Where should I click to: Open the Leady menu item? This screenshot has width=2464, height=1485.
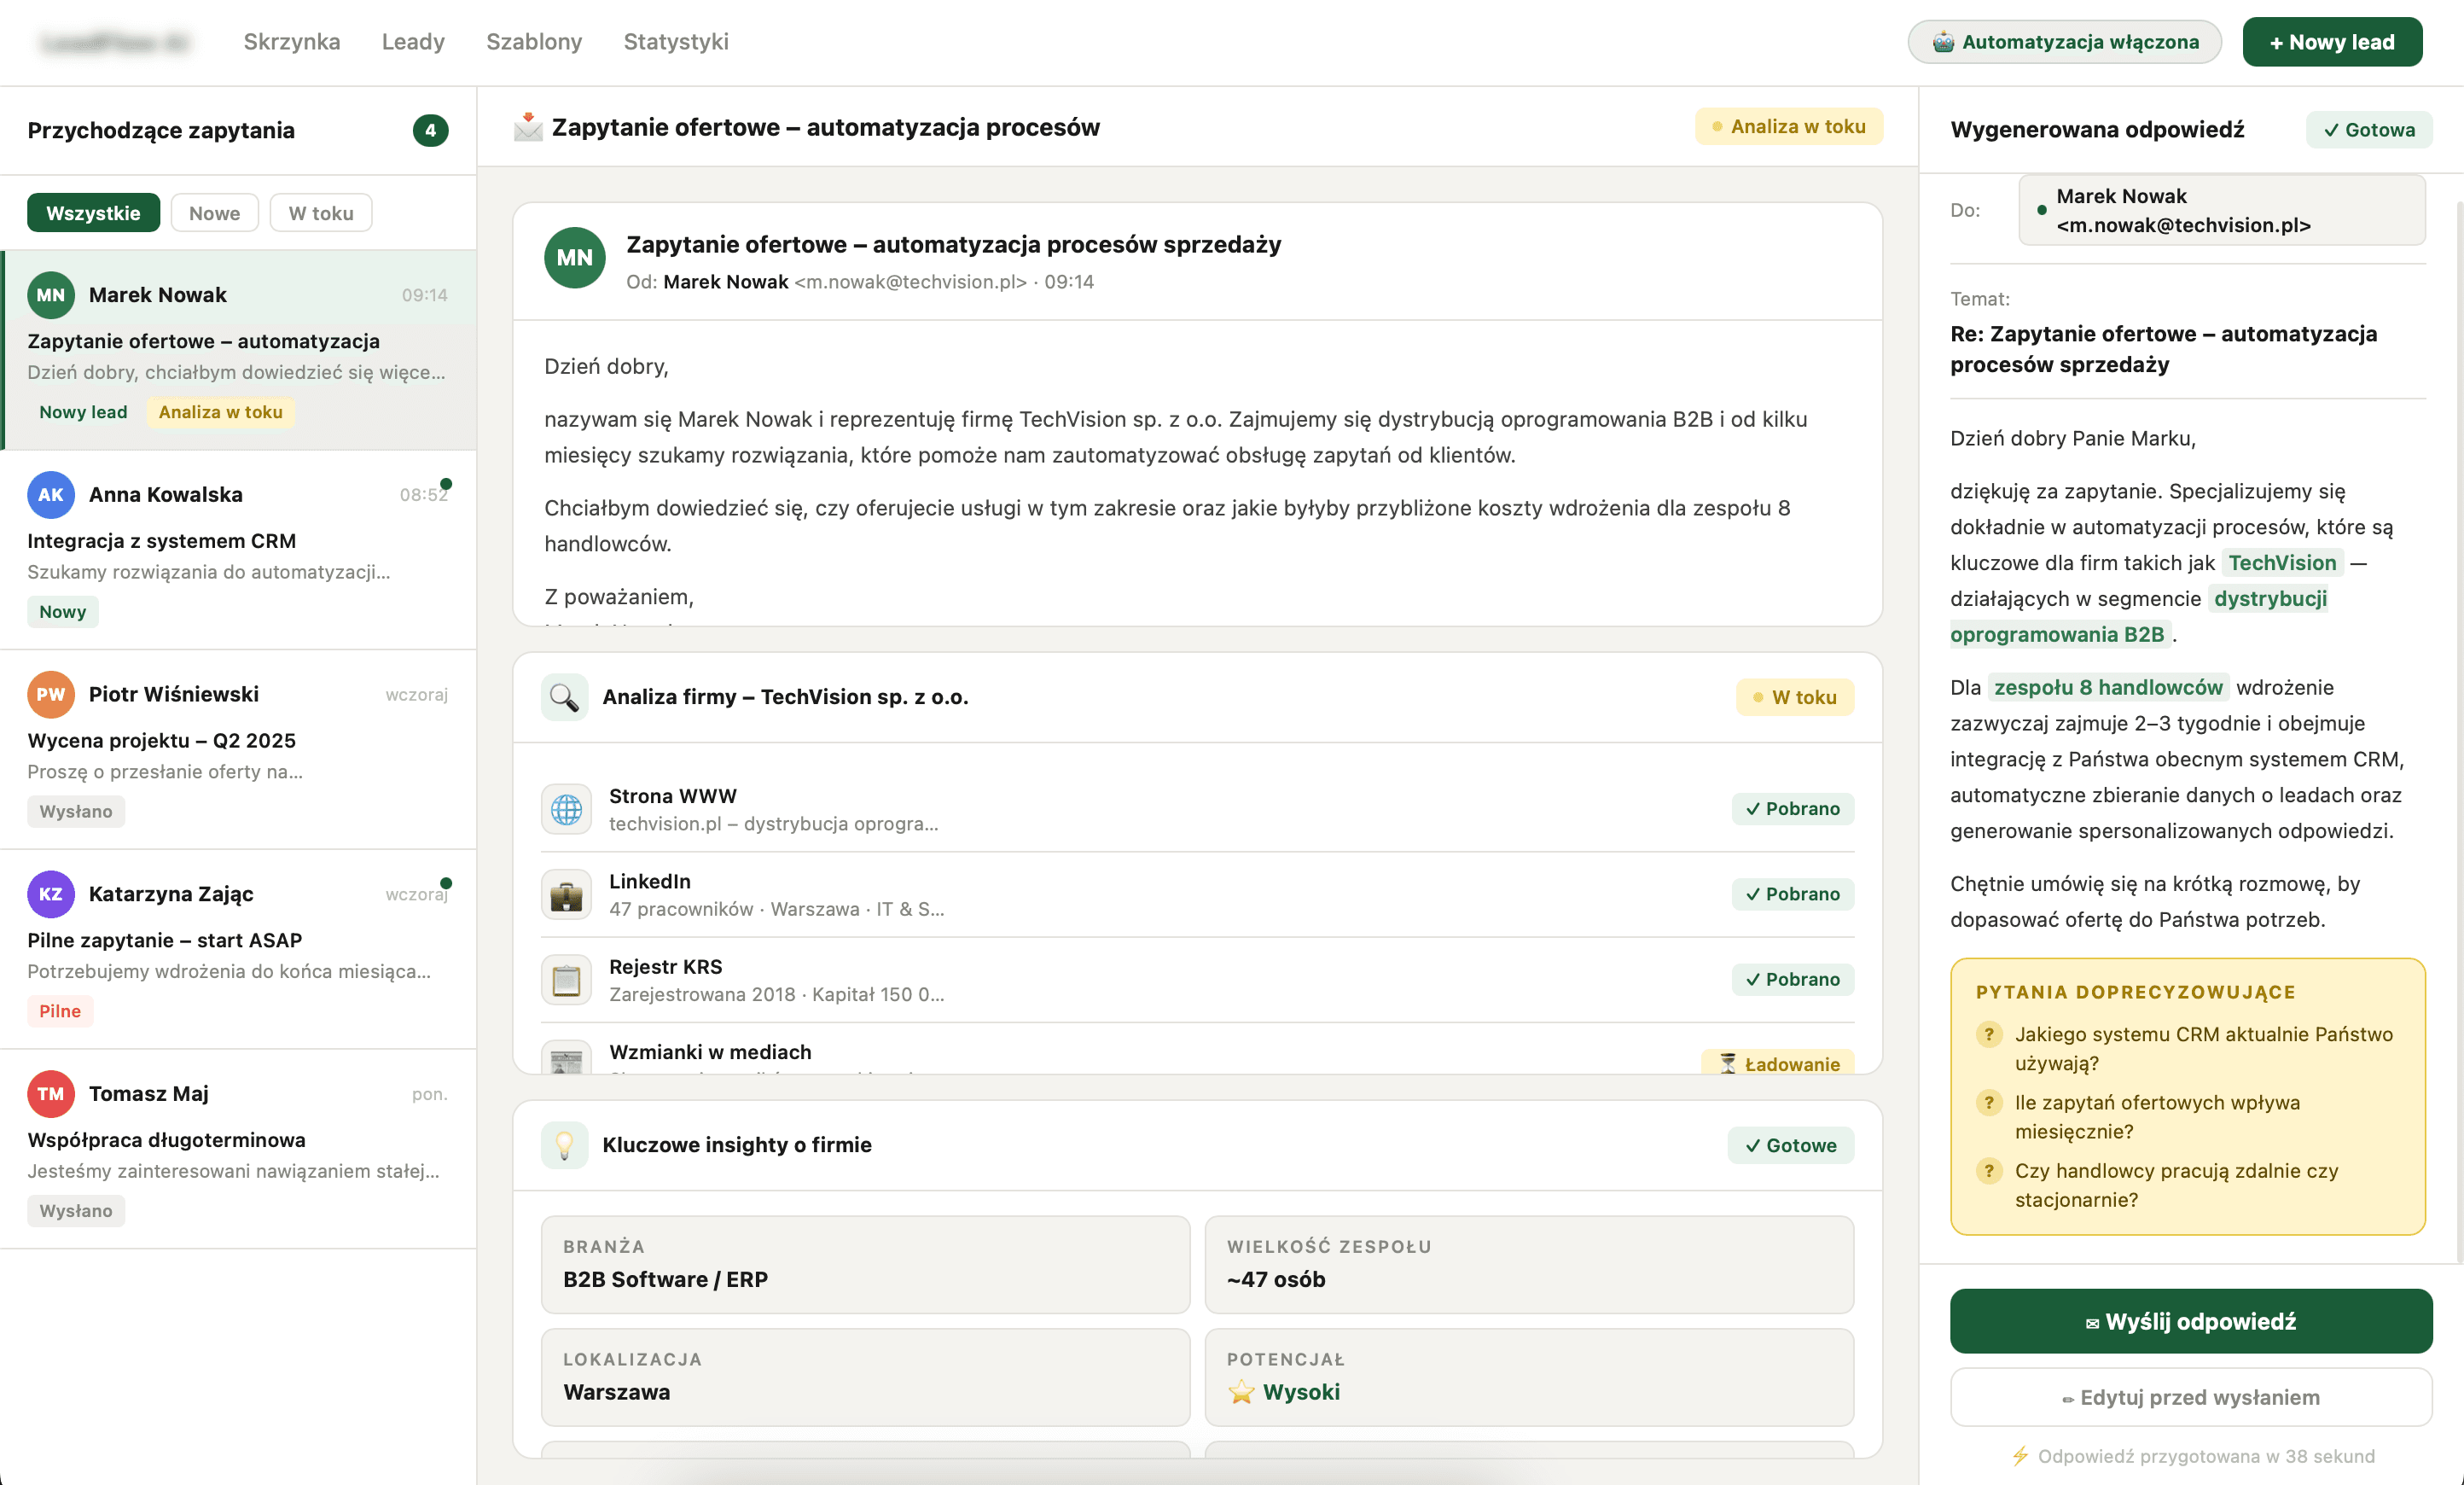coord(412,42)
